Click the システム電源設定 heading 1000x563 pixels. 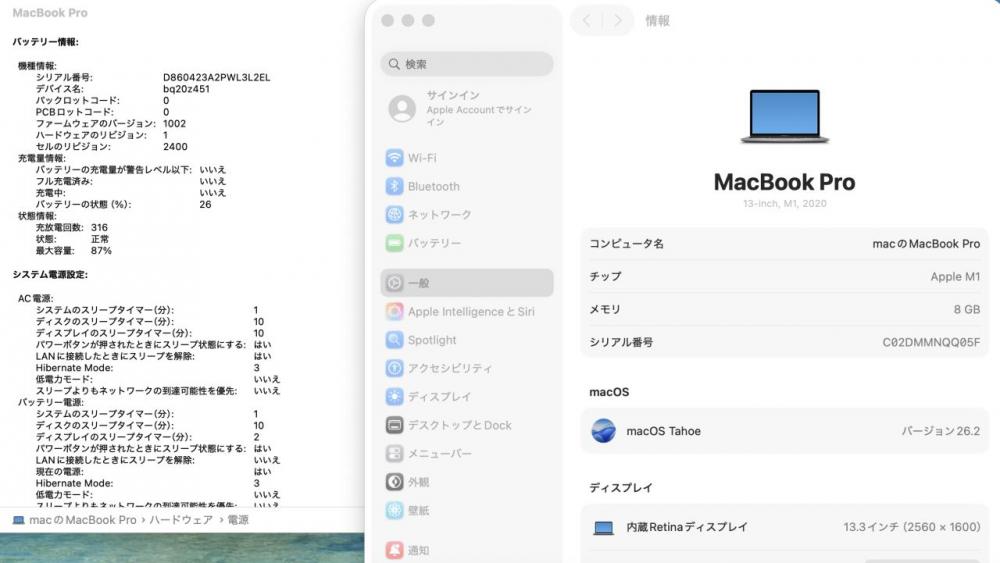[x=50, y=275]
